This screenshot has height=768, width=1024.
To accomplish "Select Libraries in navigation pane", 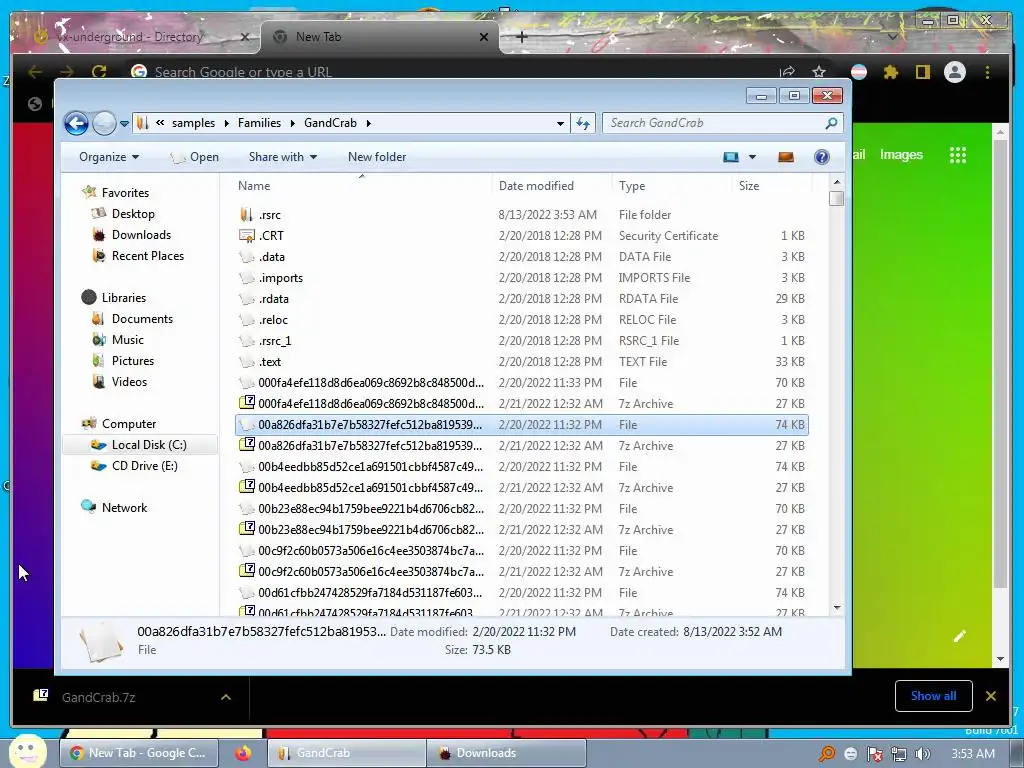I will coord(123,298).
